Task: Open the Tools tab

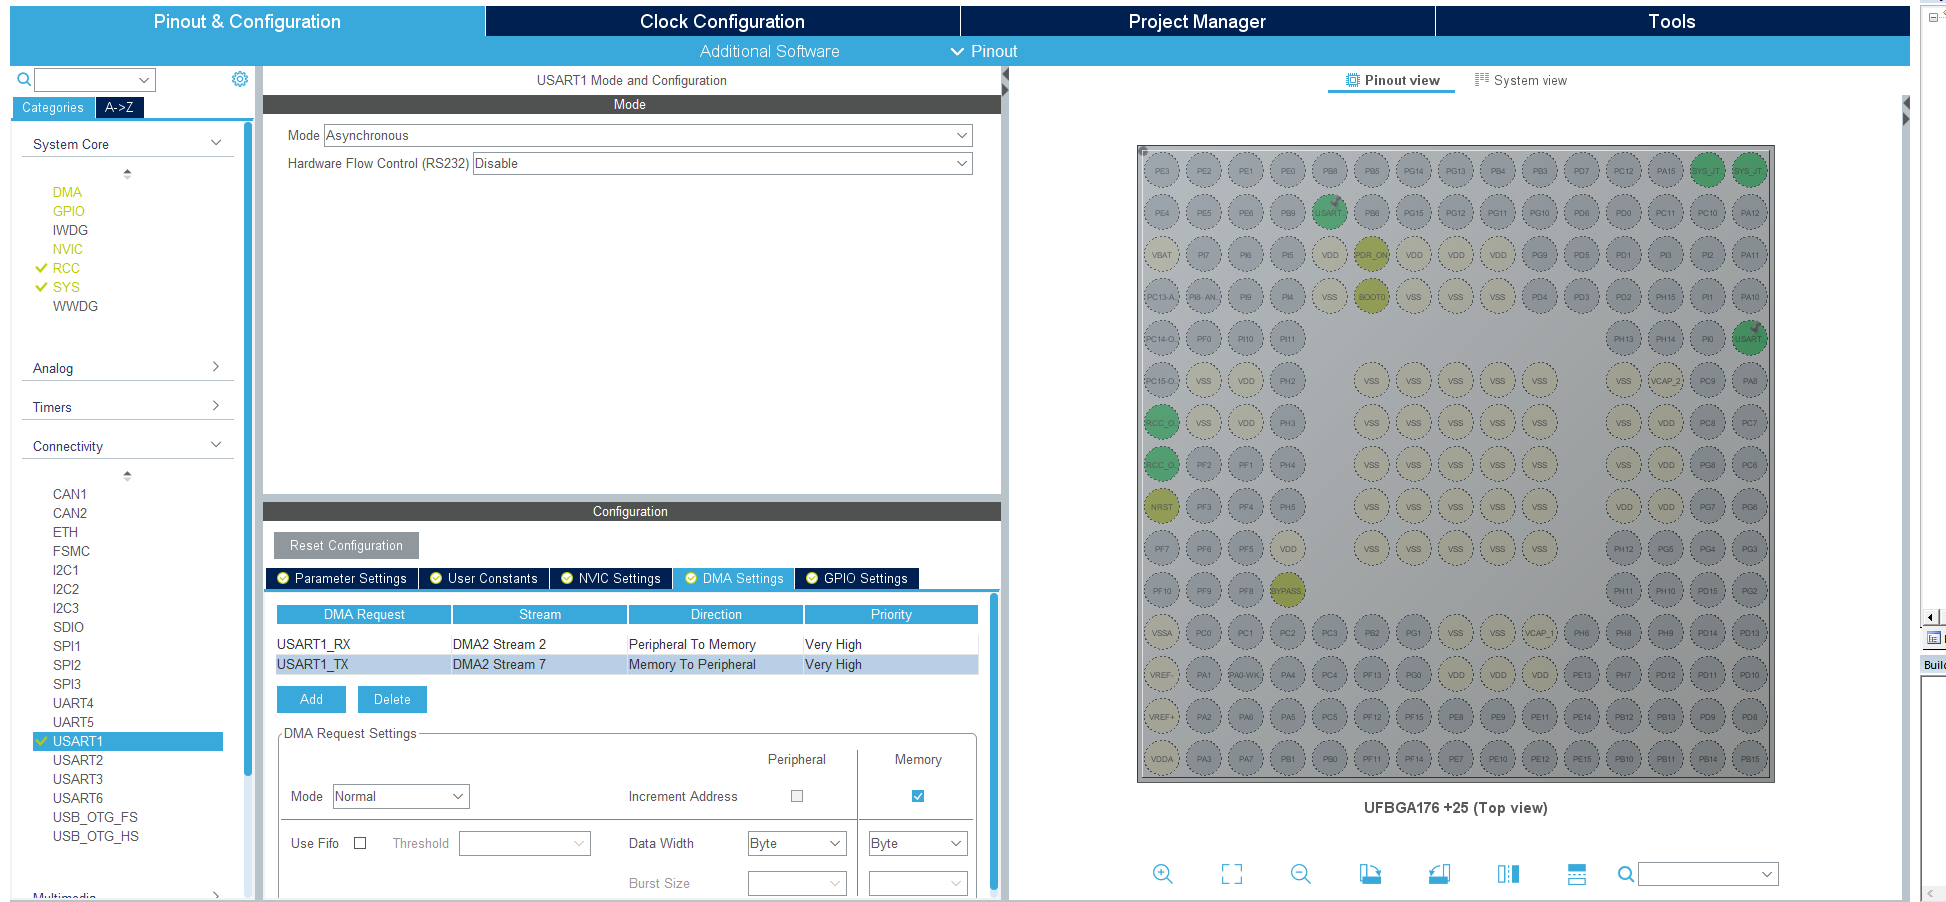Action: point(1672,21)
